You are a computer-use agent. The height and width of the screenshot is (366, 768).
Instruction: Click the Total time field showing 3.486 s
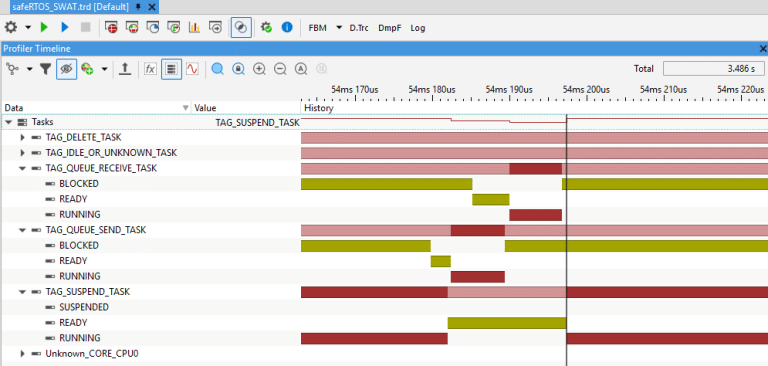(x=714, y=69)
